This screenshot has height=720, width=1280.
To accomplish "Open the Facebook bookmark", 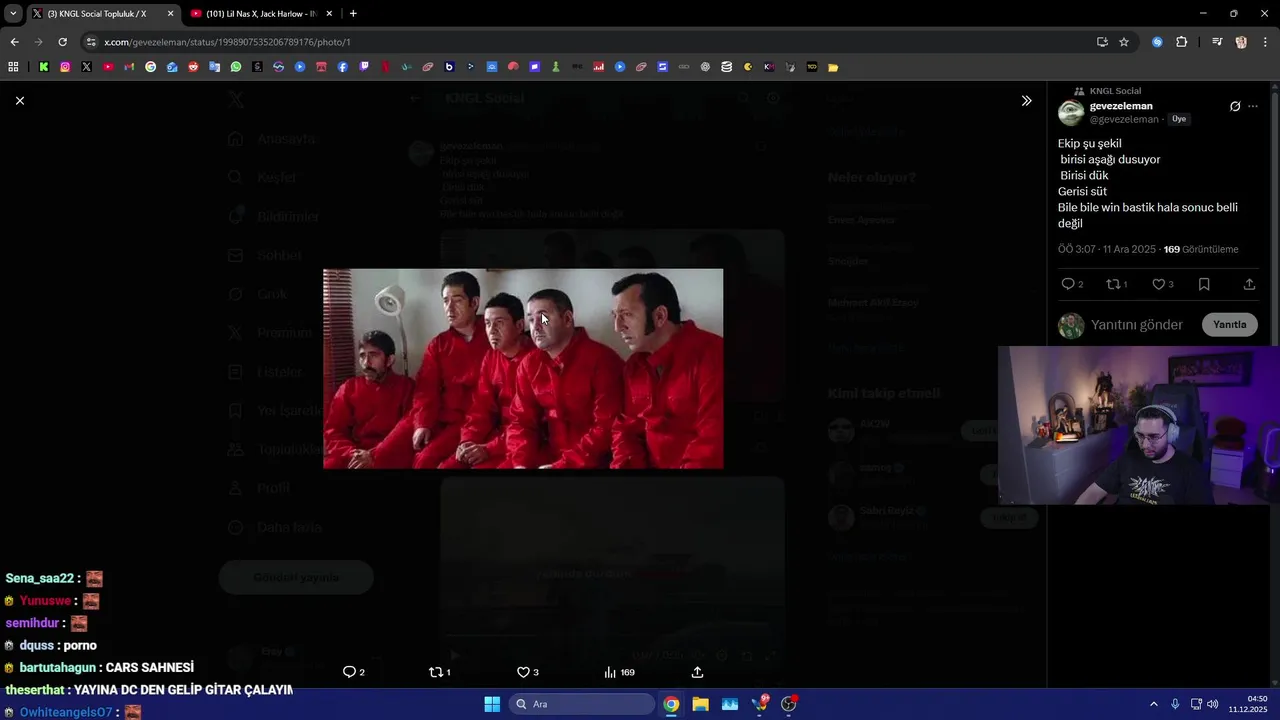I will coord(342,67).
